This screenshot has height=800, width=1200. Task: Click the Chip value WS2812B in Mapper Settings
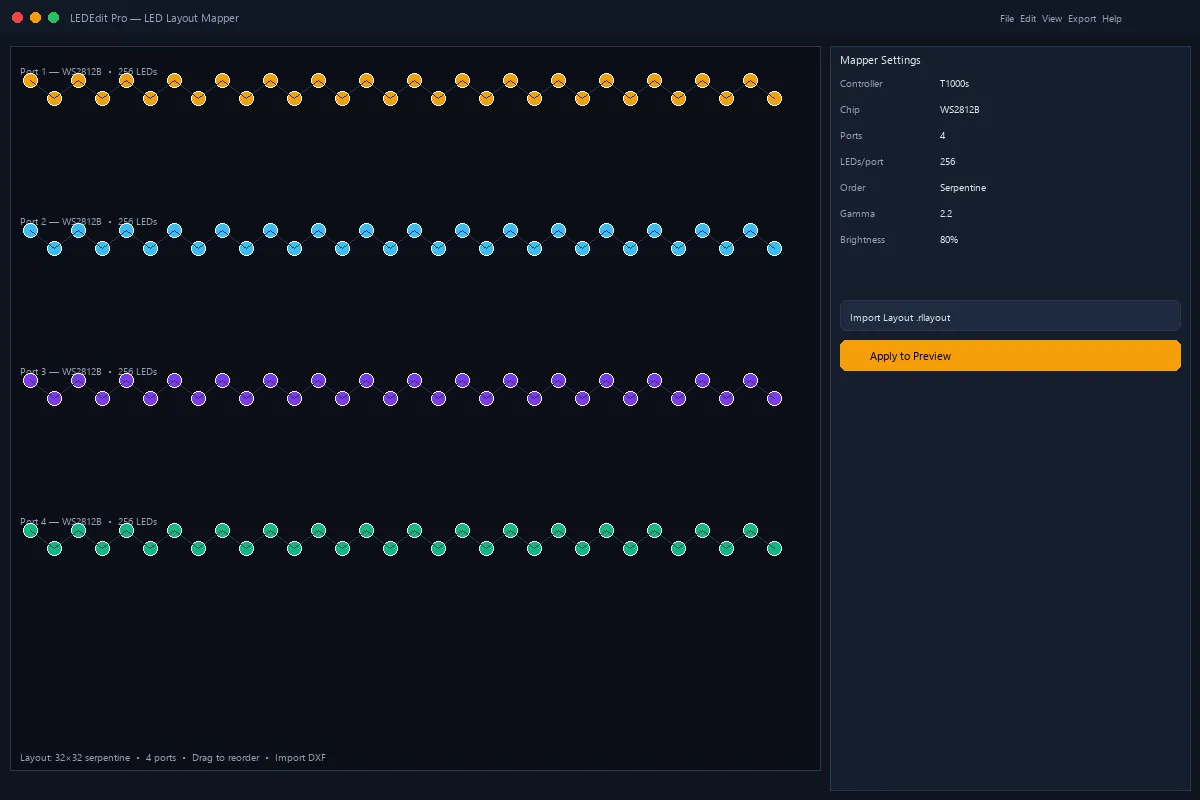click(x=960, y=110)
